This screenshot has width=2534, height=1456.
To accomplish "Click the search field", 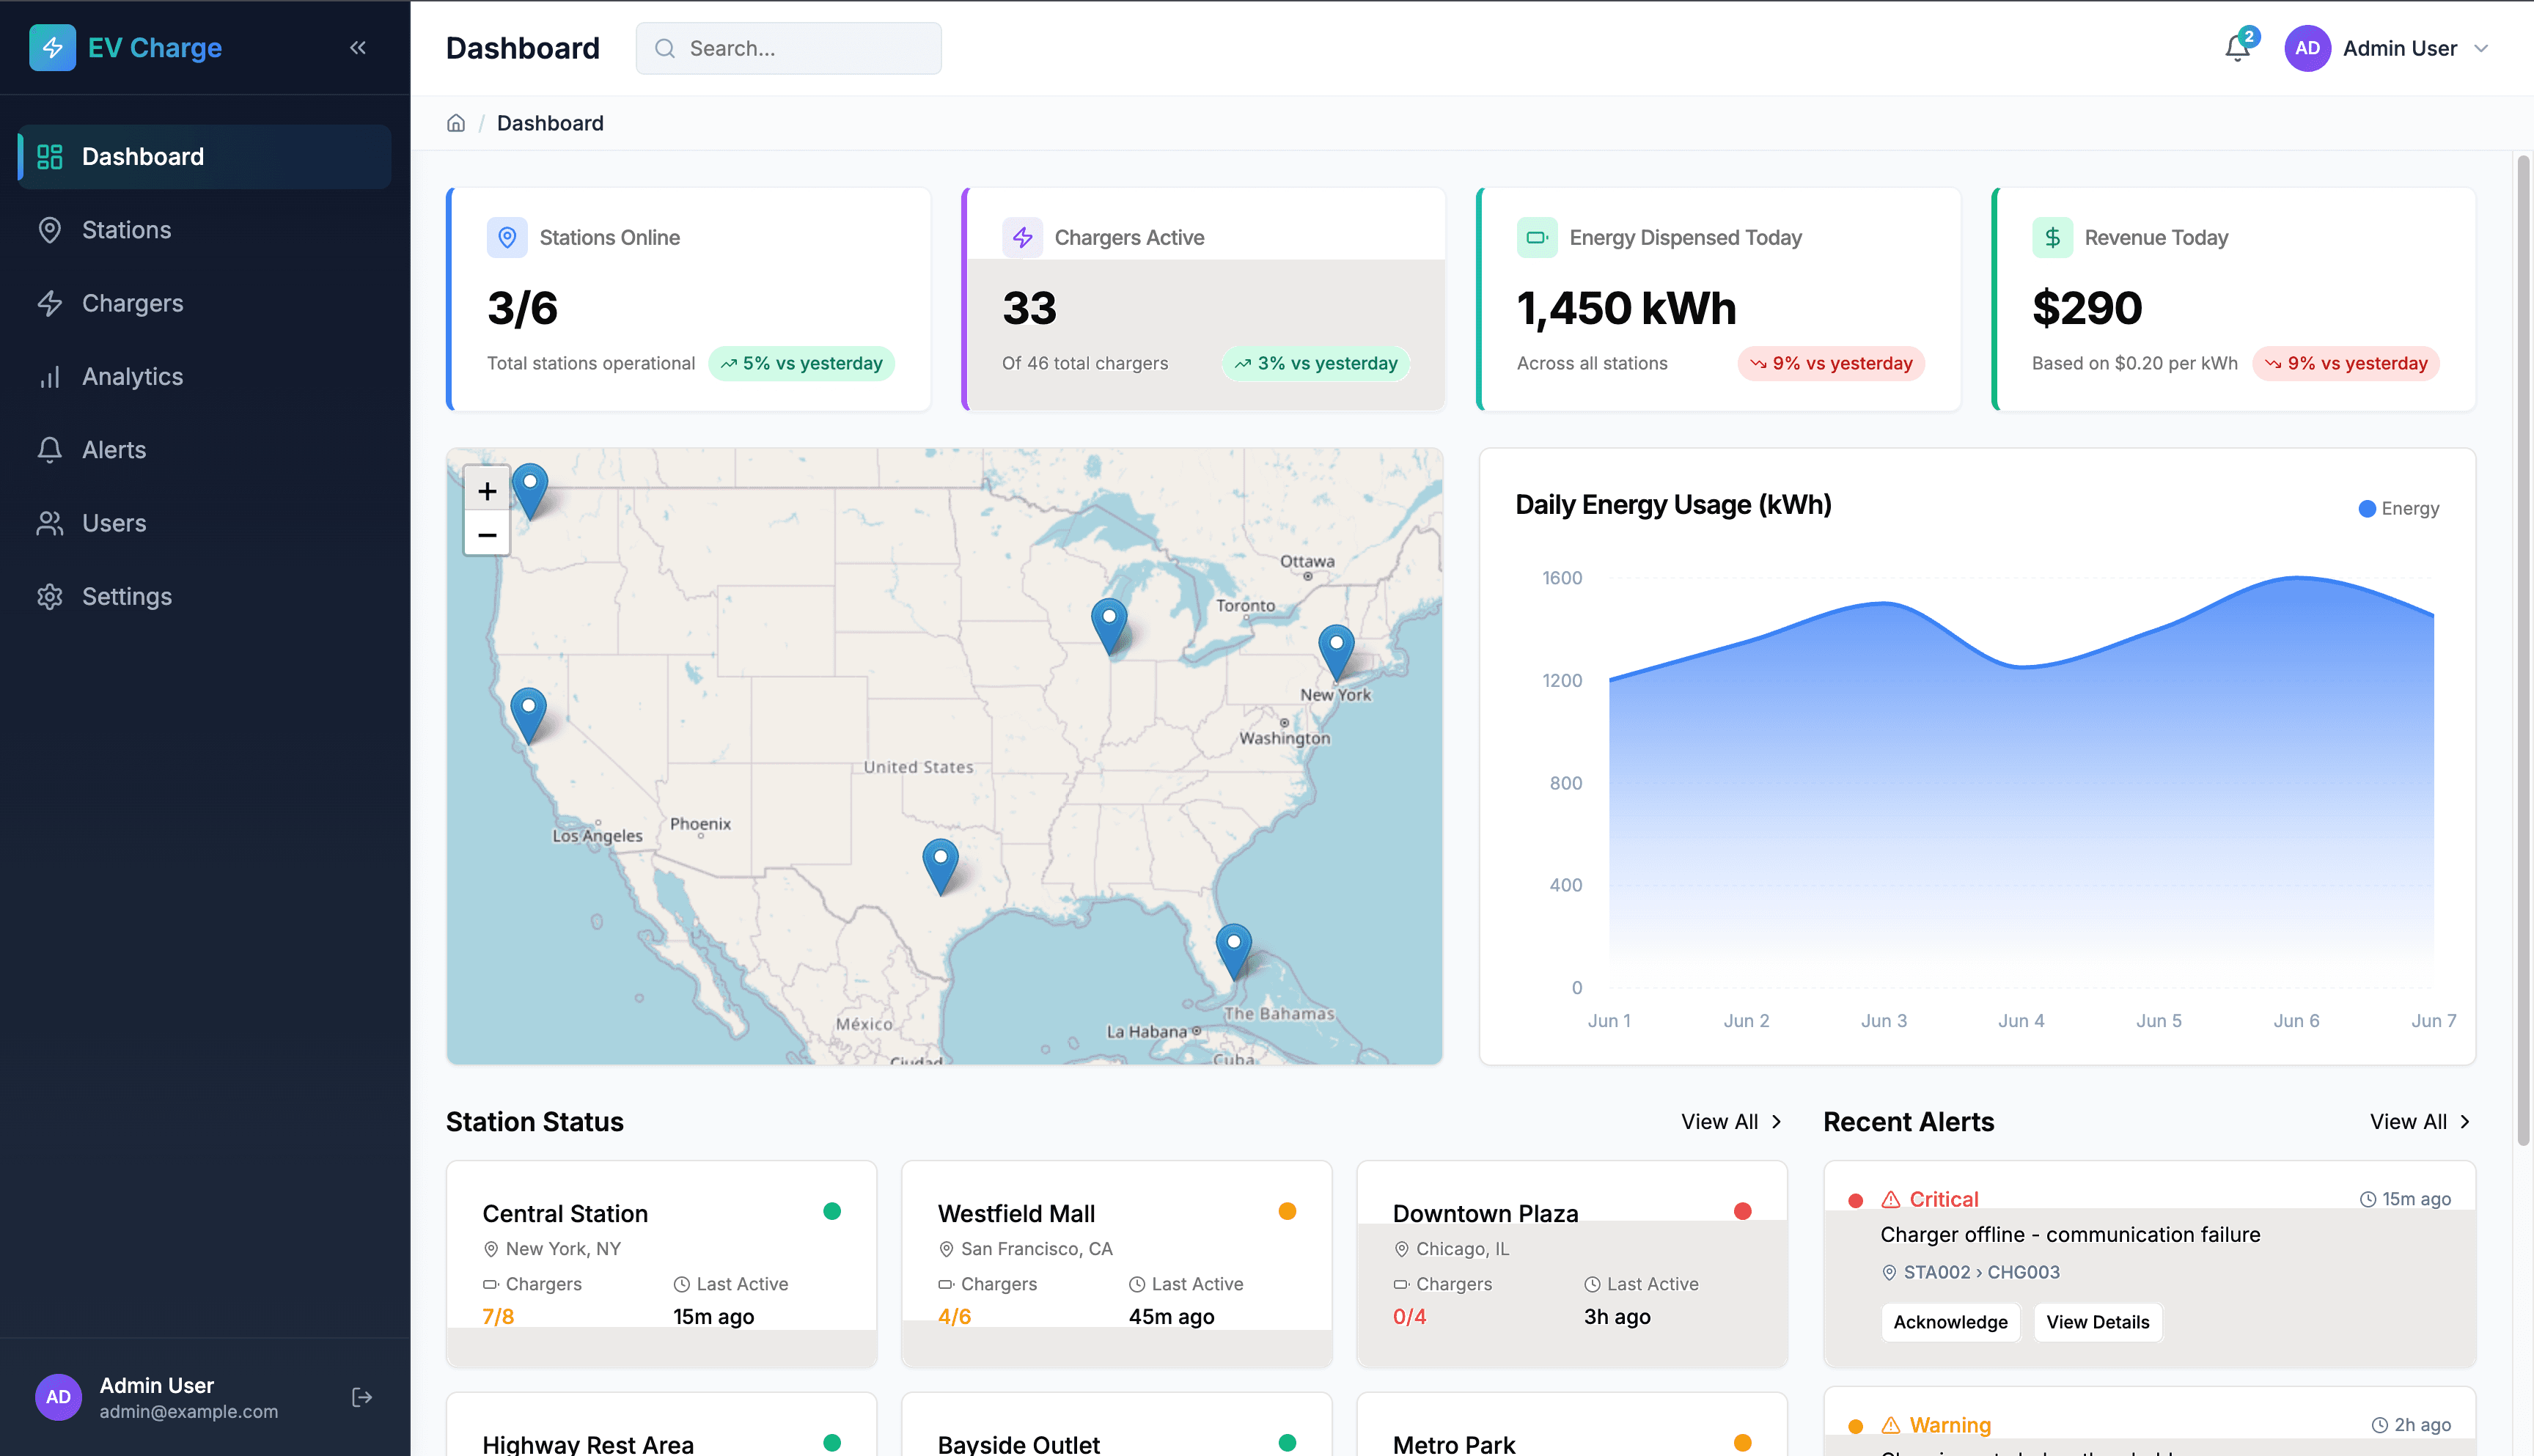I will click(789, 48).
